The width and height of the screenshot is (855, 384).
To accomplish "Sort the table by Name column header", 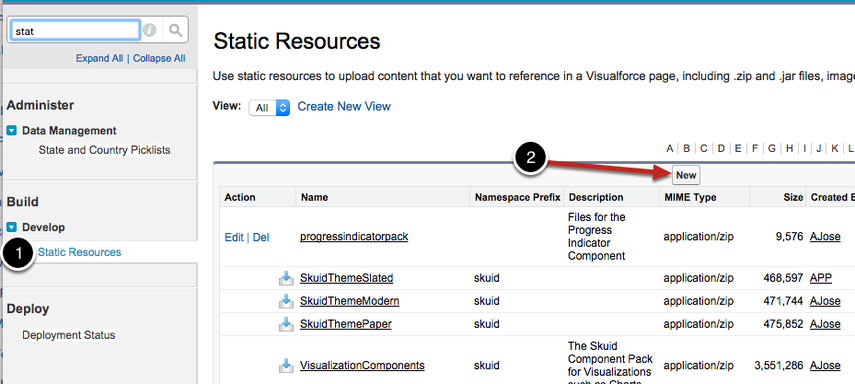I will (315, 197).
